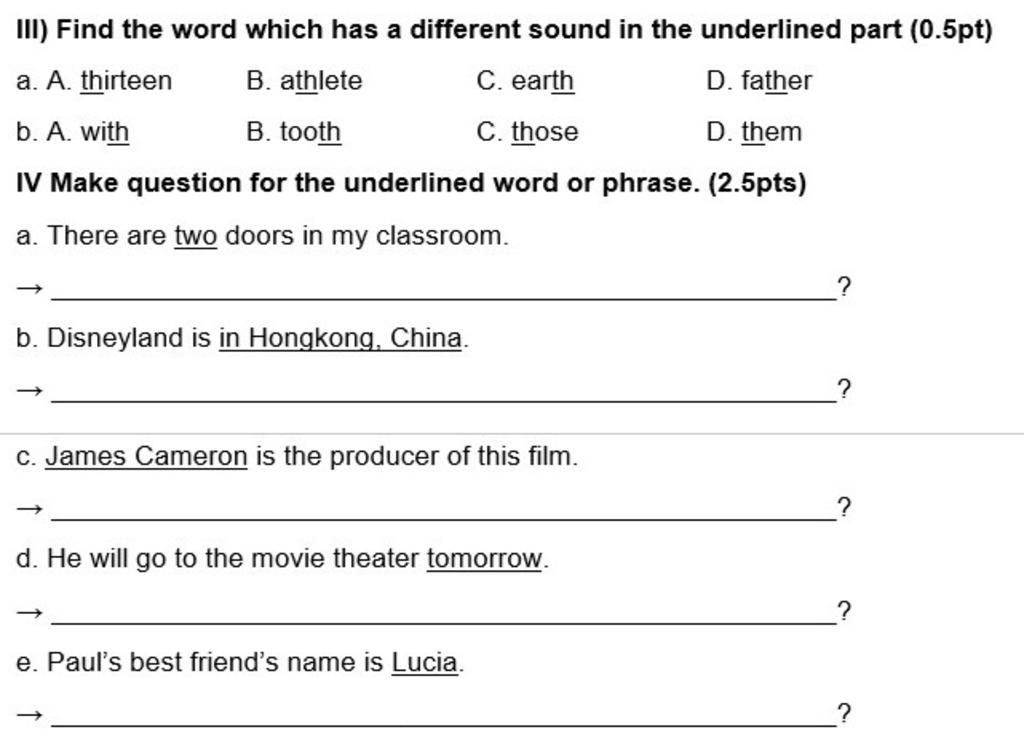The image size is (1024, 751).
Task: Pick option A. with
Action: [x=88, y=132]
